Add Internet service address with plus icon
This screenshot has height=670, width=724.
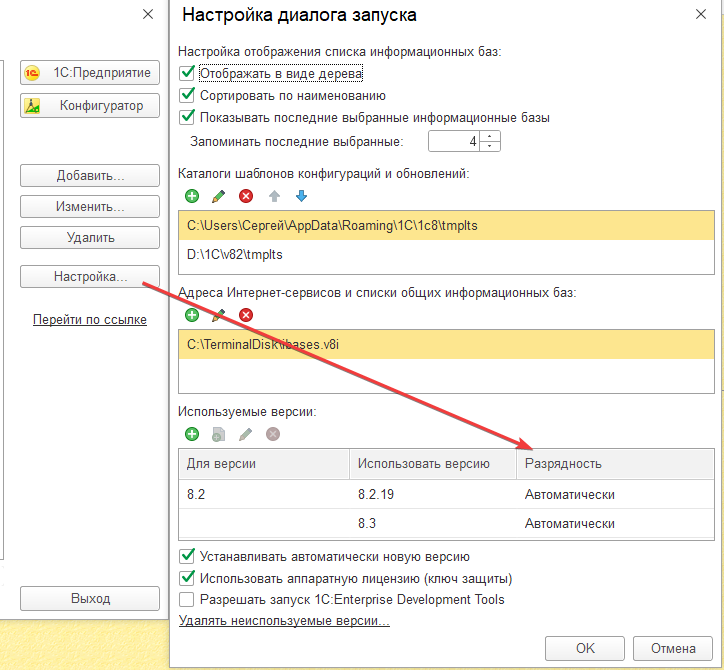pyautogui.click(x=192, y=315)
